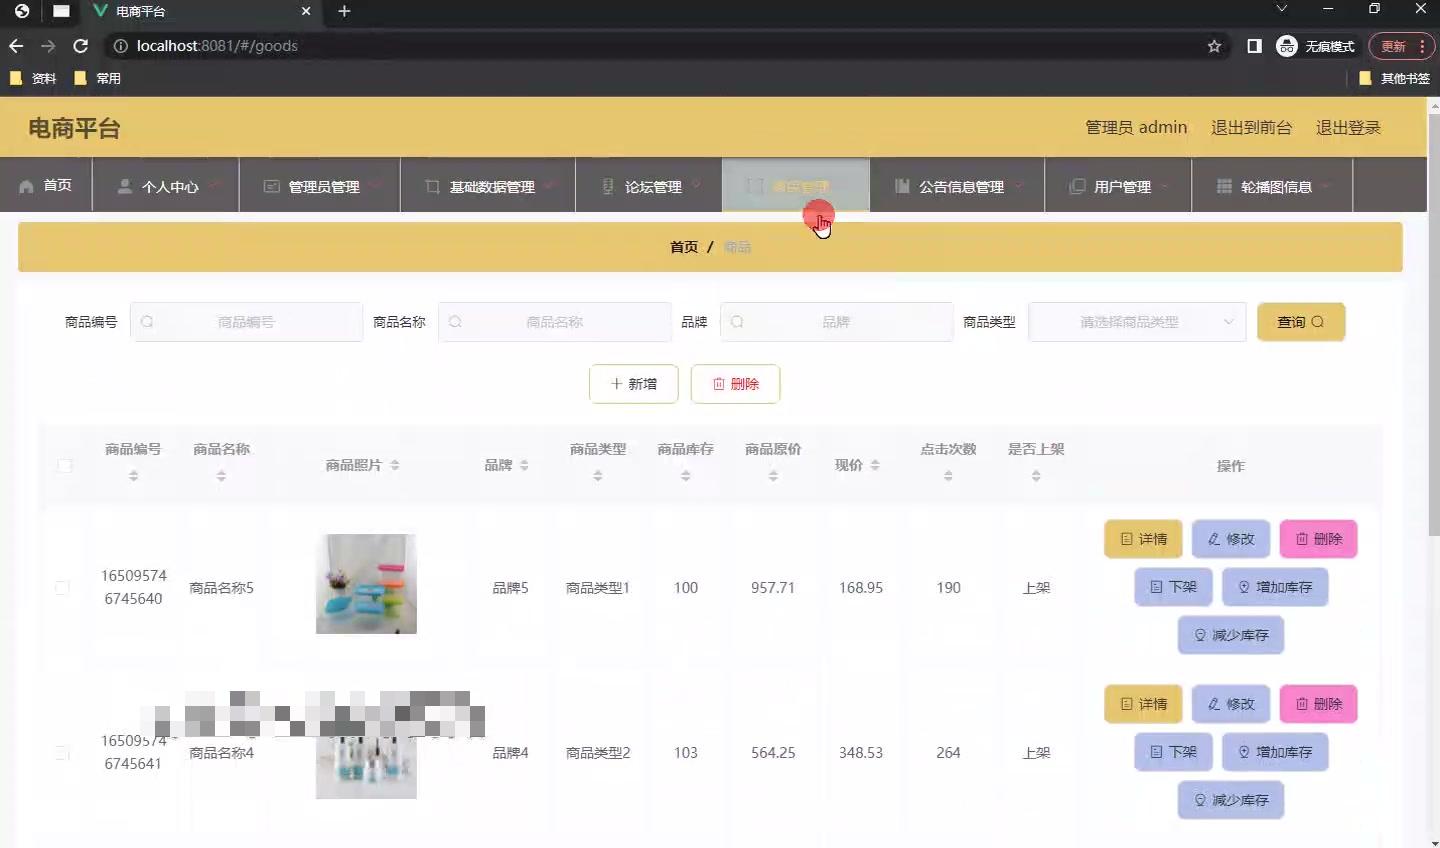Click the 删除 batch delete button below search

(x=735, y=384)
